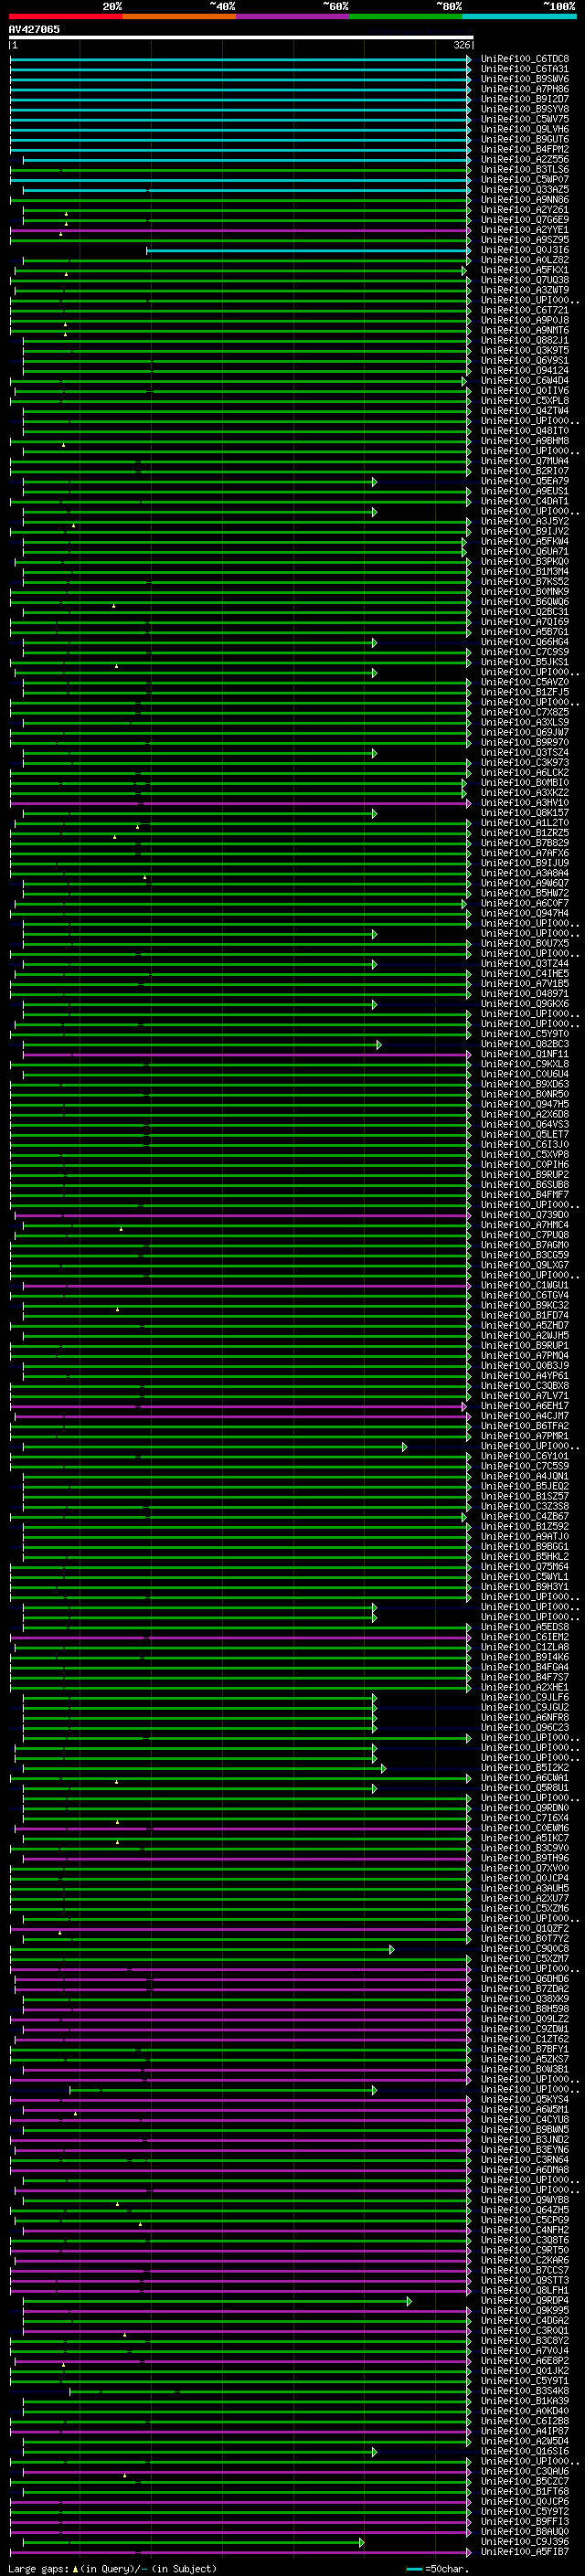
Task: Select the purple ~60% identity legend segment
Action: coord(293,16)
